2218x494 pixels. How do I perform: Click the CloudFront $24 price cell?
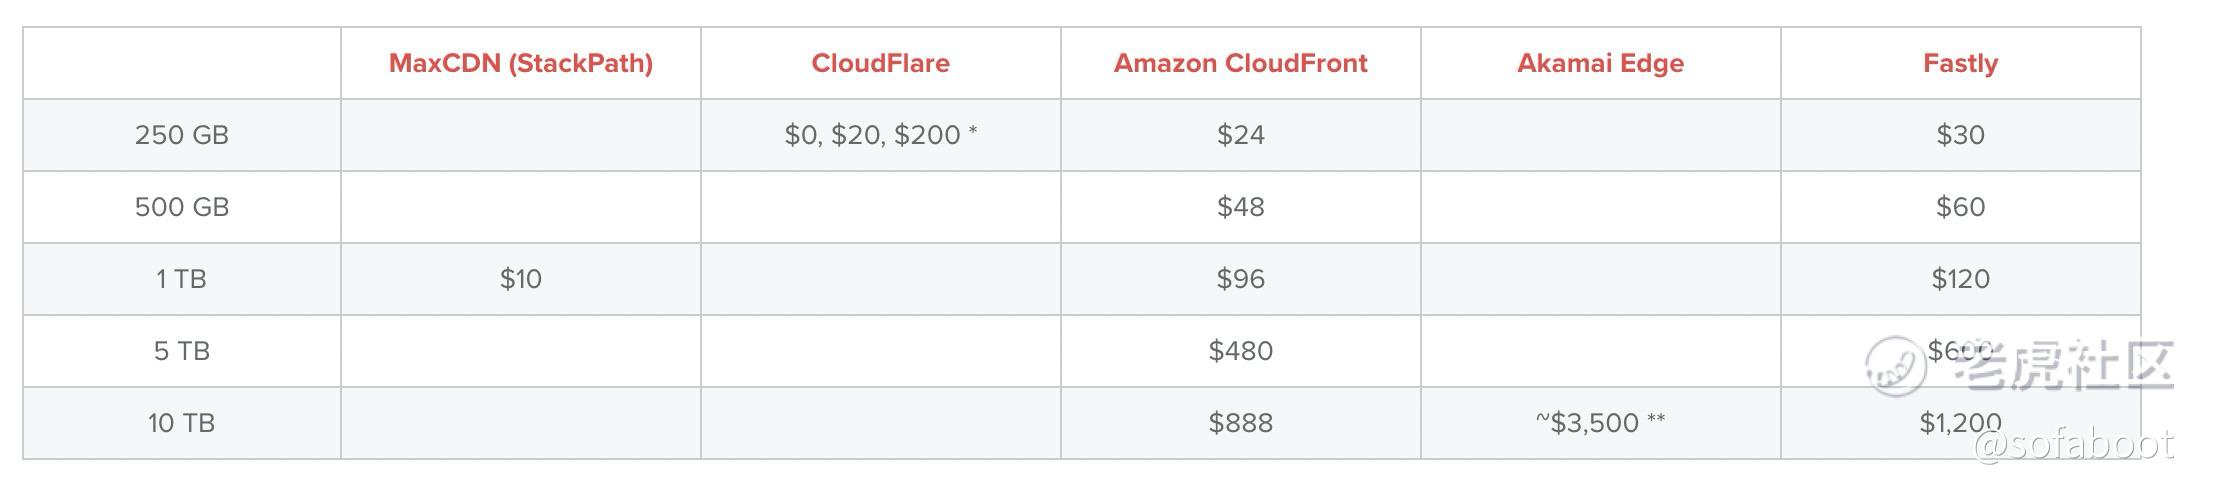point(1240,135)
